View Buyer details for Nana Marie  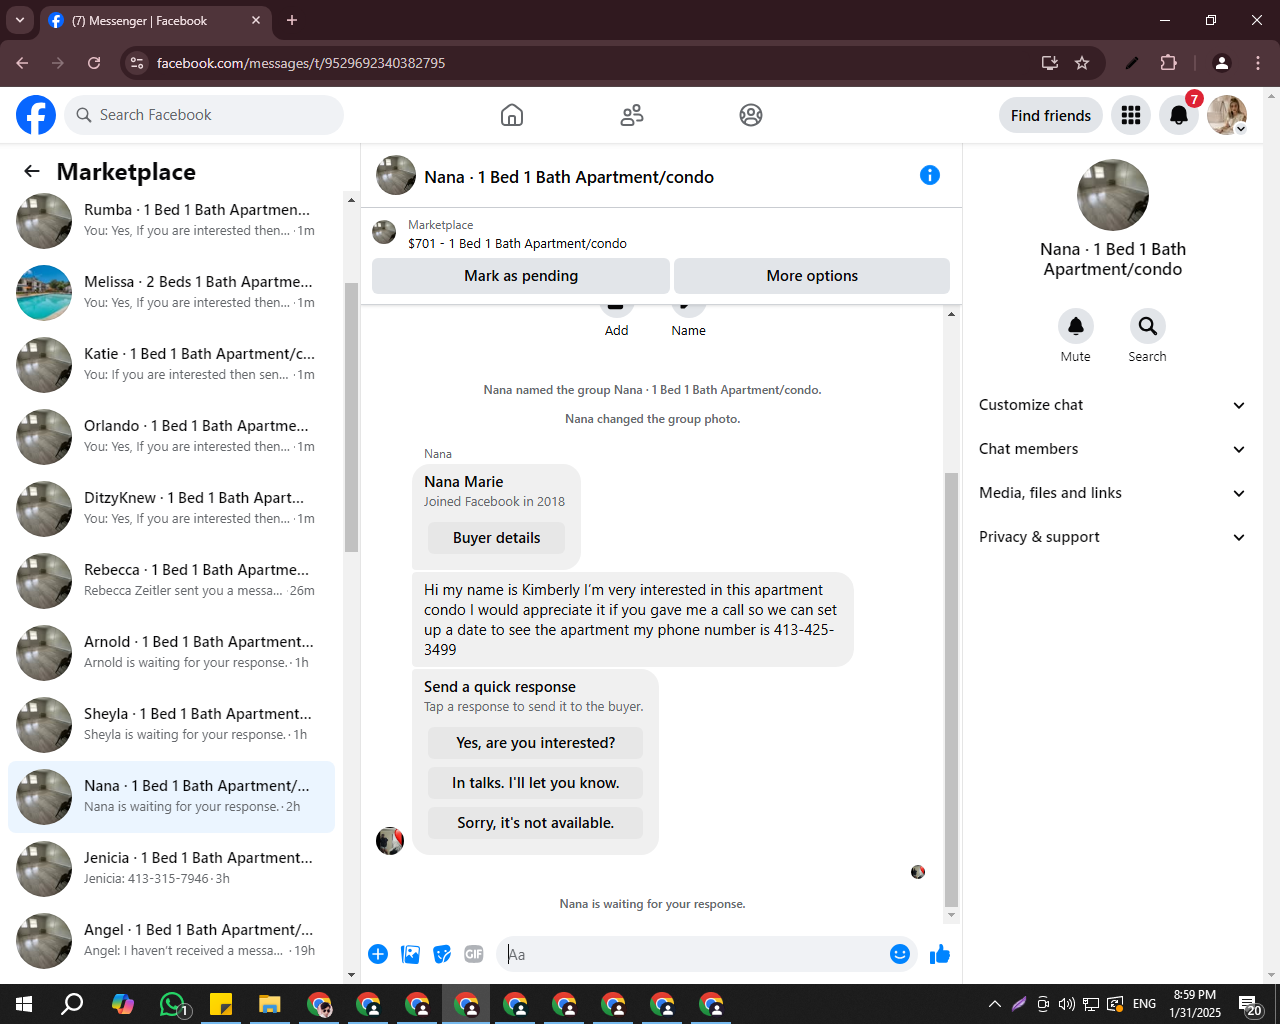[496, 538]
